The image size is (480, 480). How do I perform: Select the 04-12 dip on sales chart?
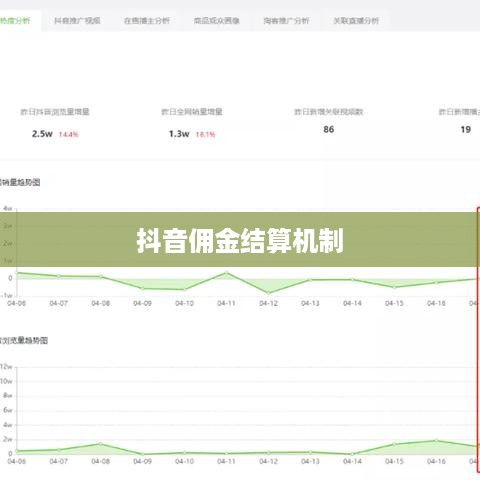(269, 293)
